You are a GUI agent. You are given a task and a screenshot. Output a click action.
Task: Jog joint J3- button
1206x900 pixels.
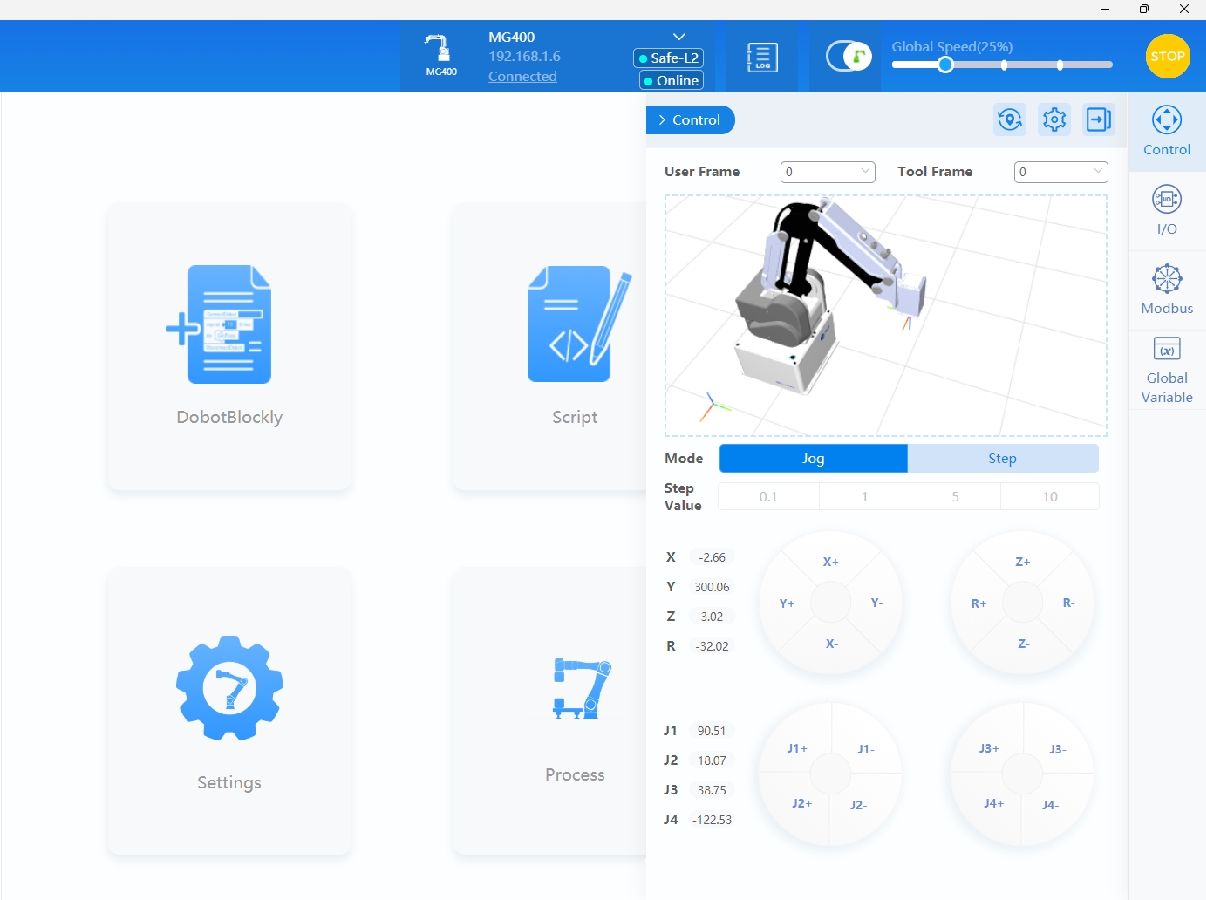(x=1057, y=749)
